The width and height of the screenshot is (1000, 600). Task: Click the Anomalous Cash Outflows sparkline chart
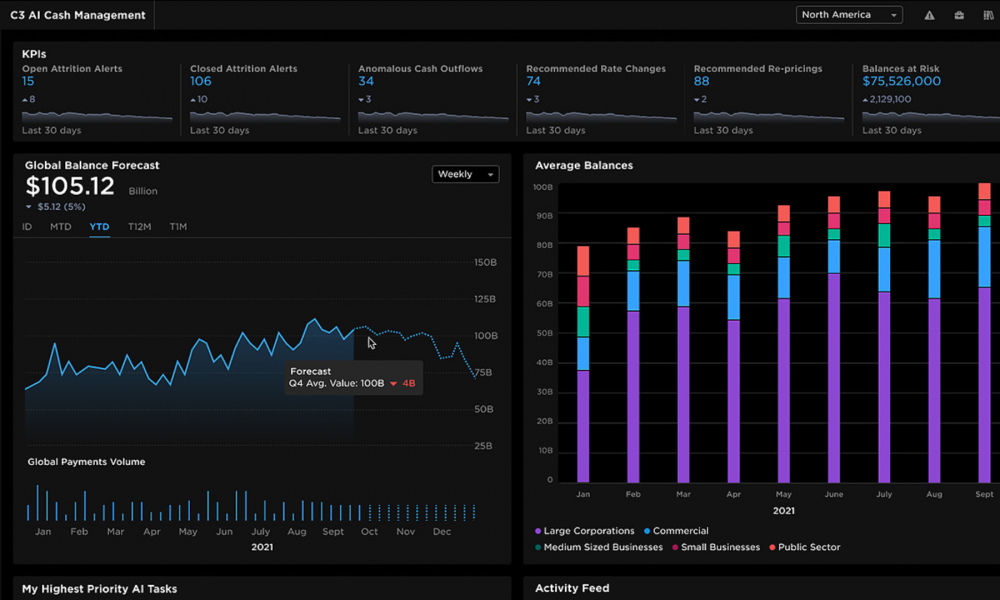point(433,116)
